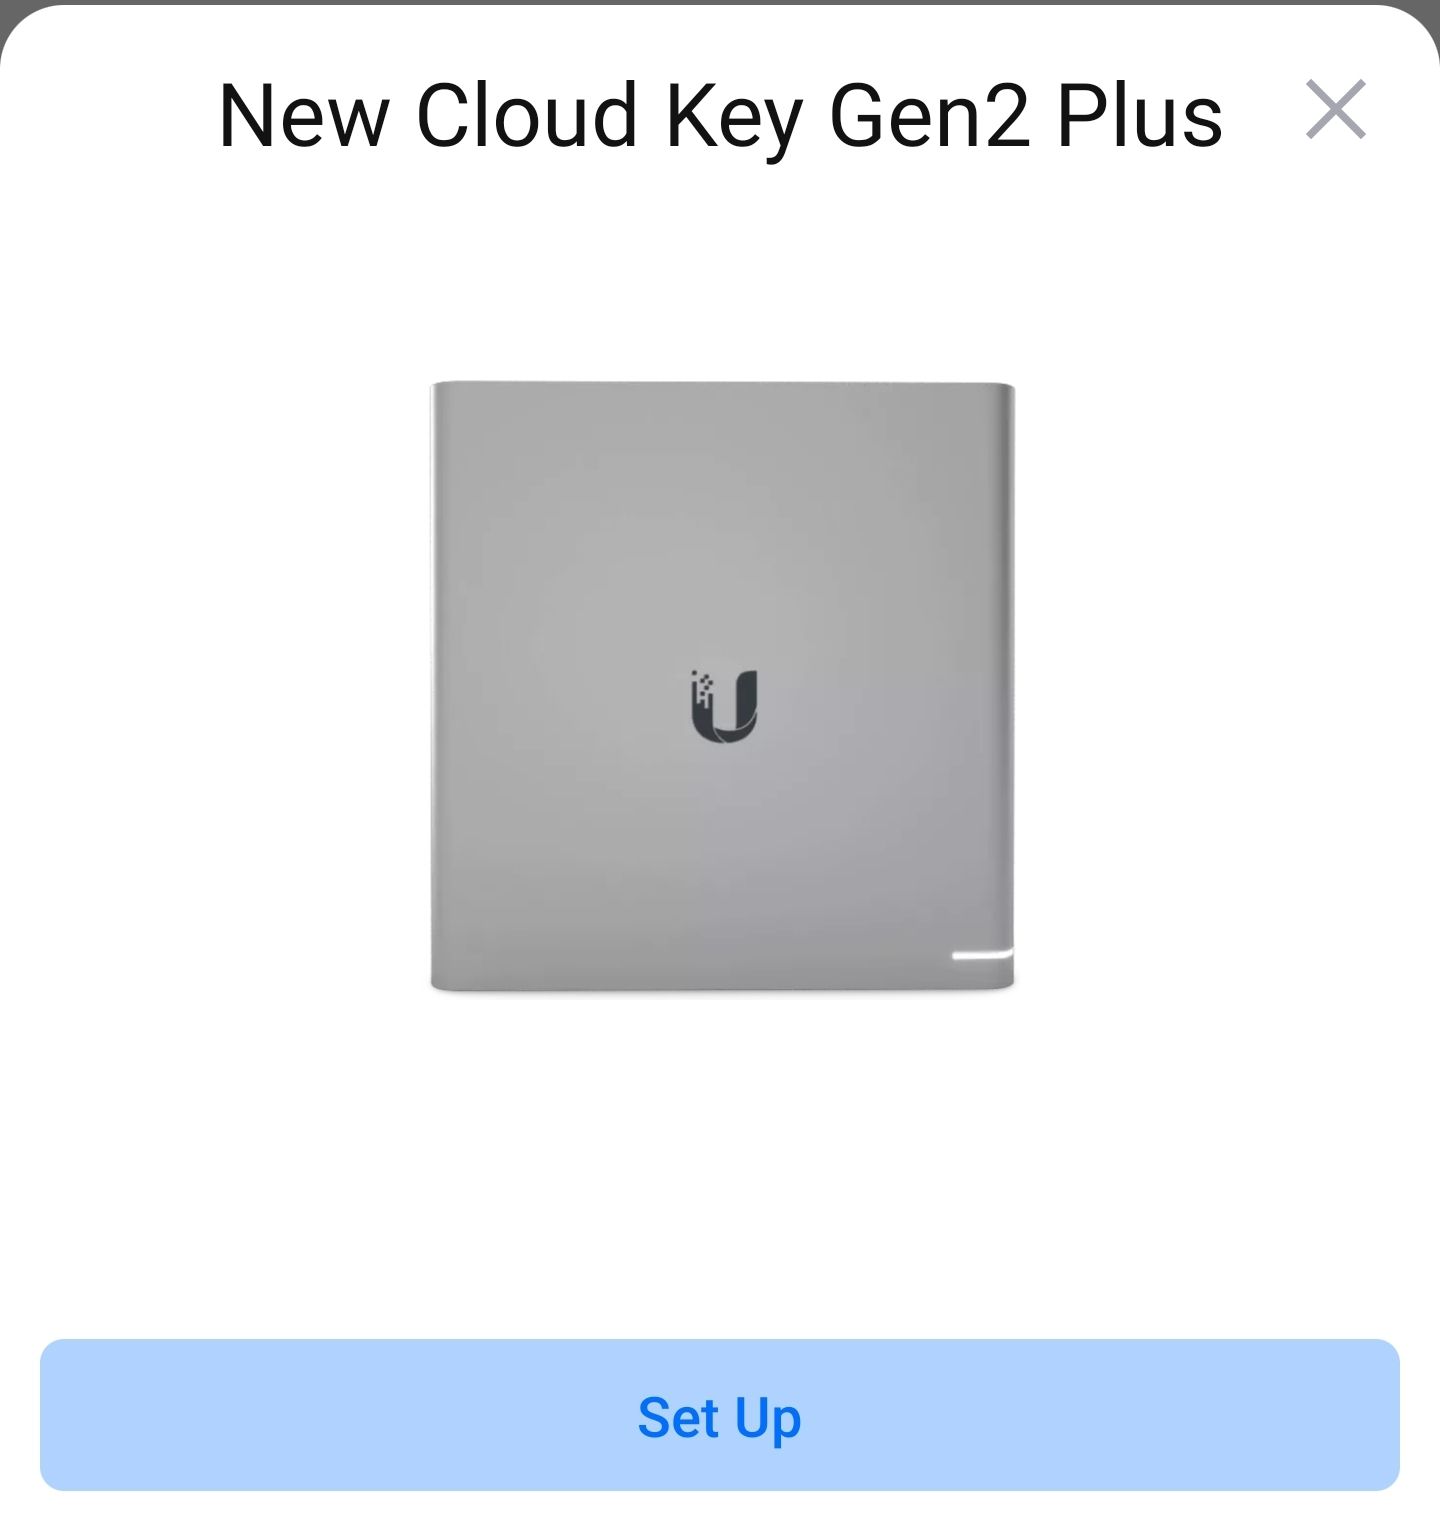Click the word Cloud in the heading
The height and width of the screenshot is (1538, 1440).
click(x=526, y=116)
